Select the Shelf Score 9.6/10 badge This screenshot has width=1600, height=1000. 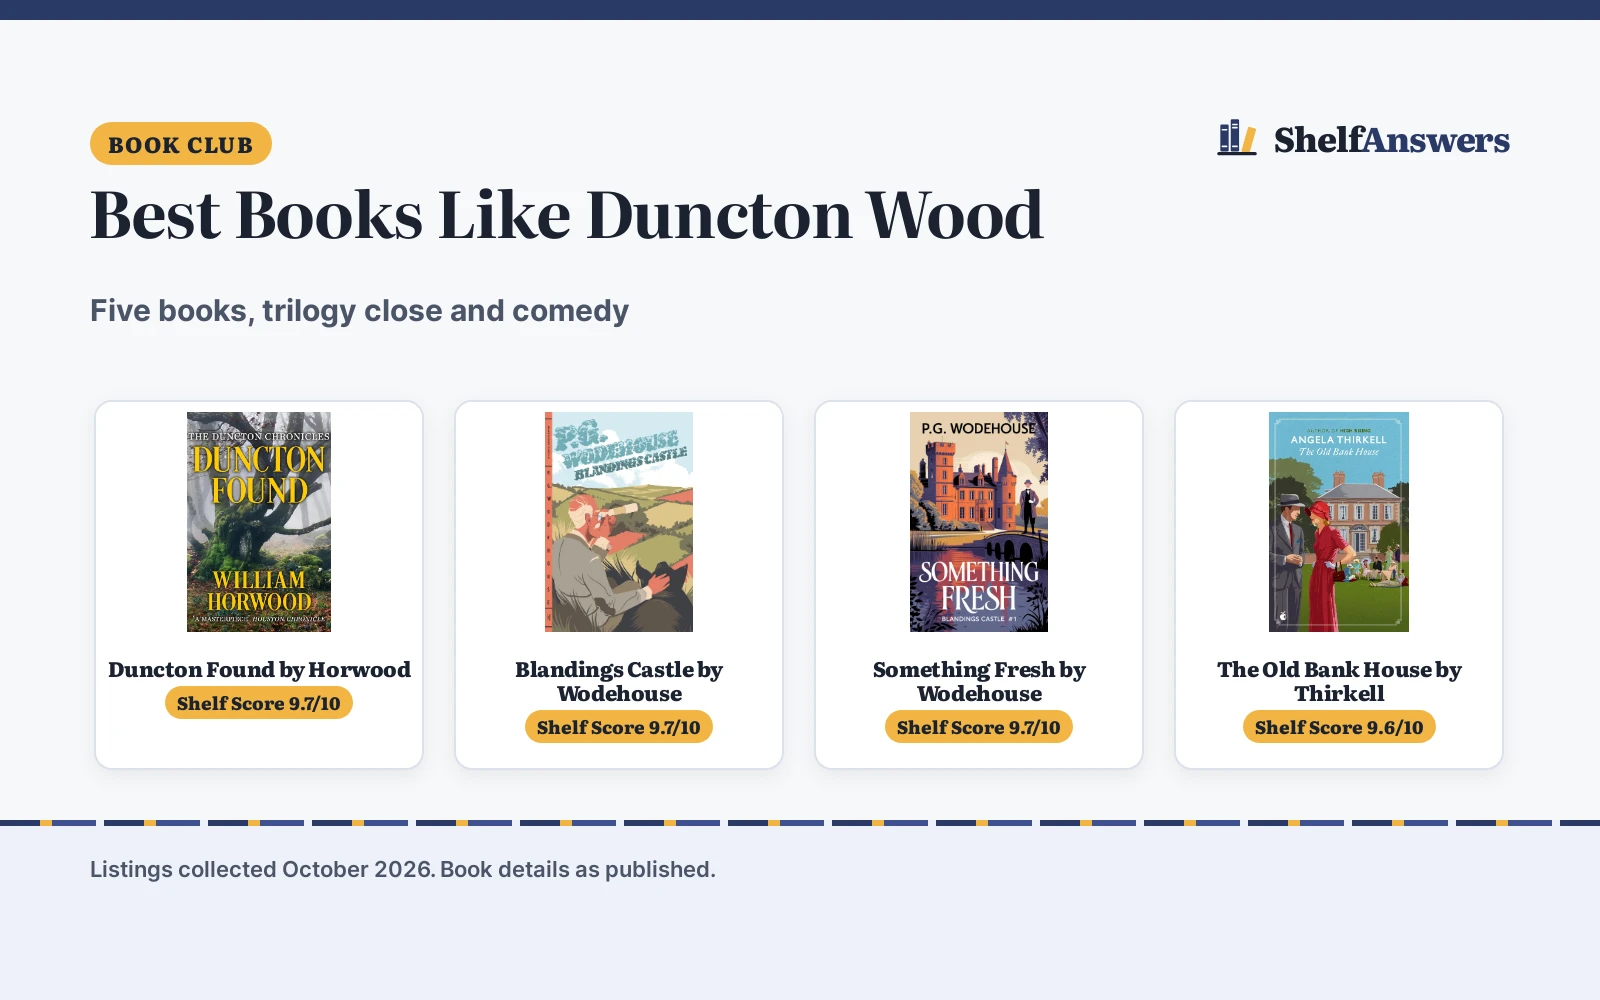point(1339,727)
